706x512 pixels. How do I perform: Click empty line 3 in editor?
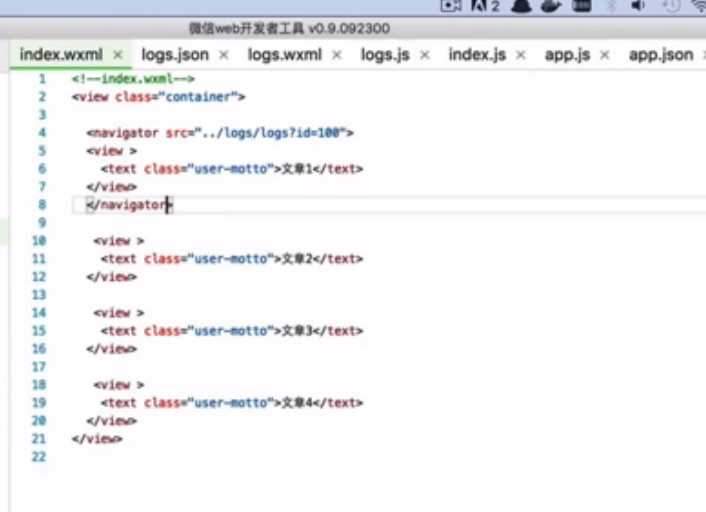coord(387,115)
